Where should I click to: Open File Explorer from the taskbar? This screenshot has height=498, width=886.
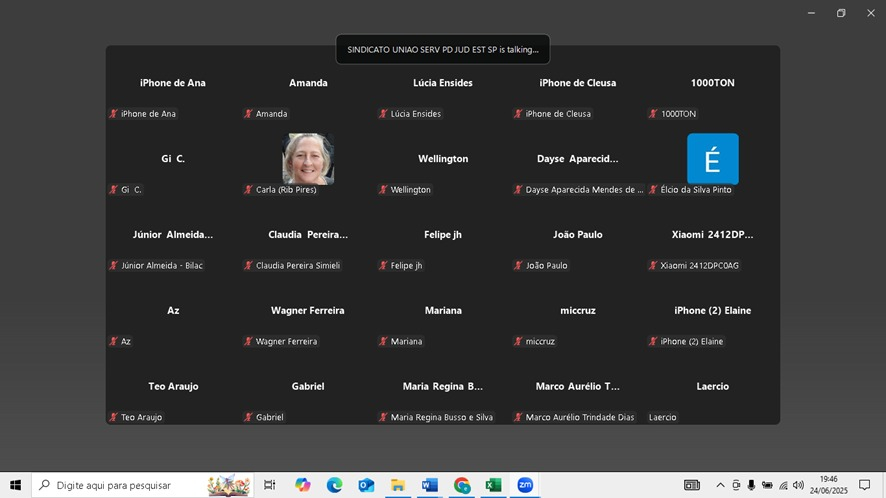click(x=398, y=485)
